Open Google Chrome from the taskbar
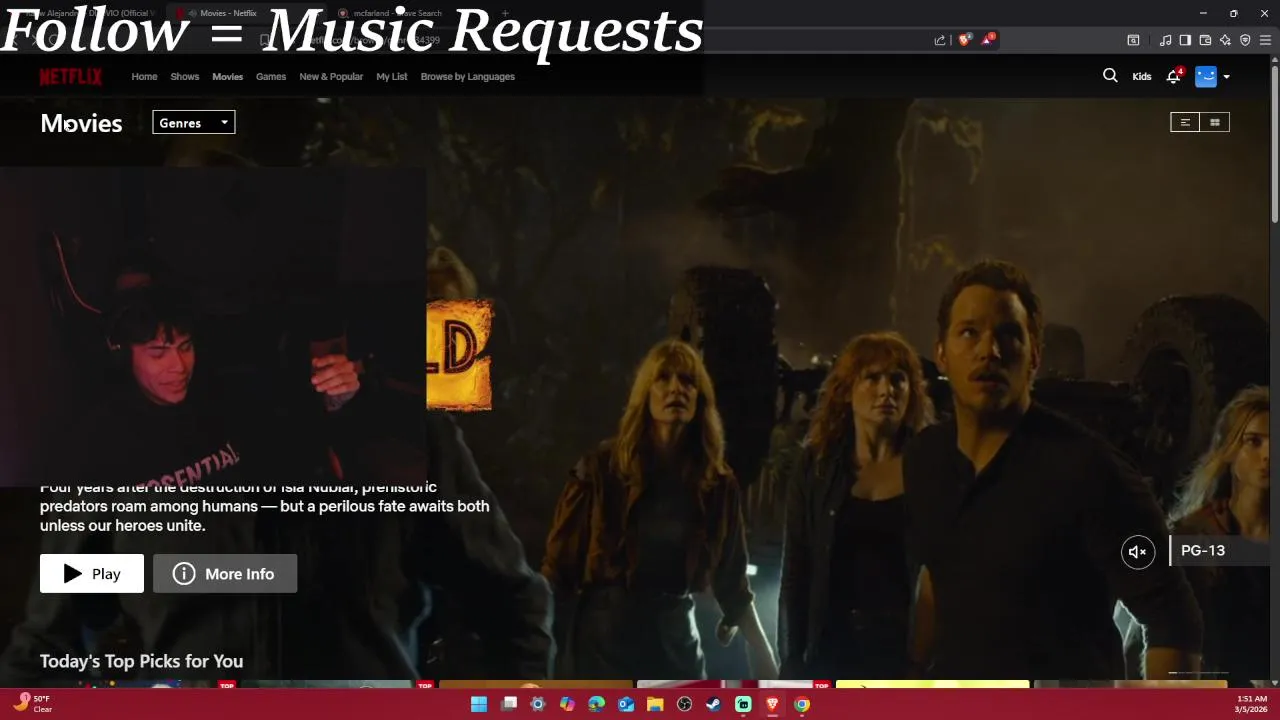The width and height of the screenshot is (1280, 720). (802, 704)
